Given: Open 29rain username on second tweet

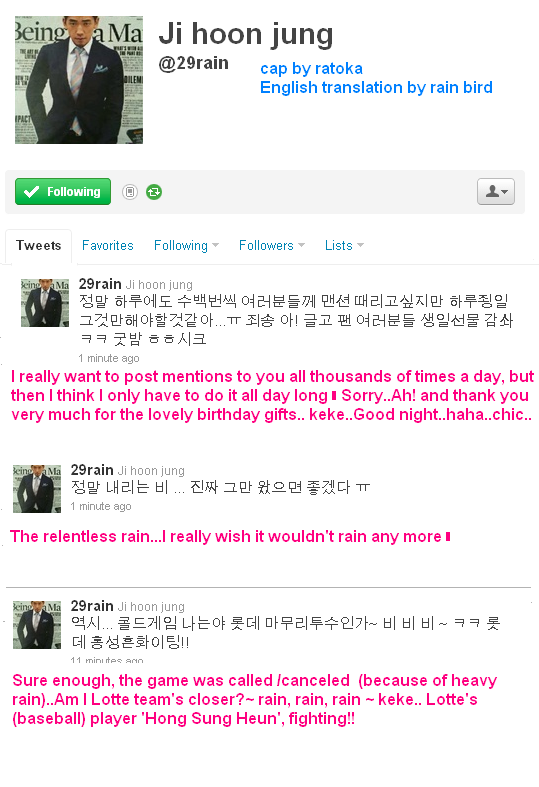Looking at the screenshot, I should [92, 470].
